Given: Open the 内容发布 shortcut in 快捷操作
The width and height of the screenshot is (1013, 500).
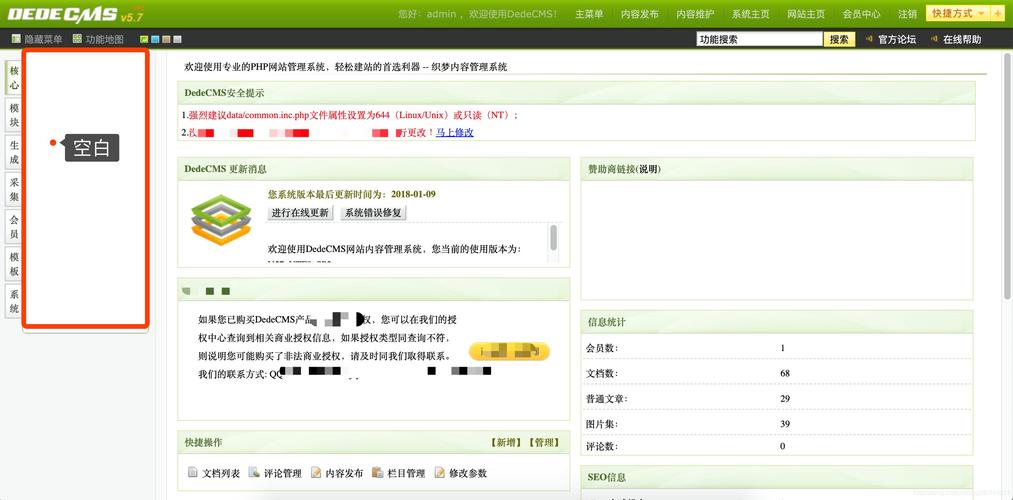Looking at the screenshot, I should point(344,474).
